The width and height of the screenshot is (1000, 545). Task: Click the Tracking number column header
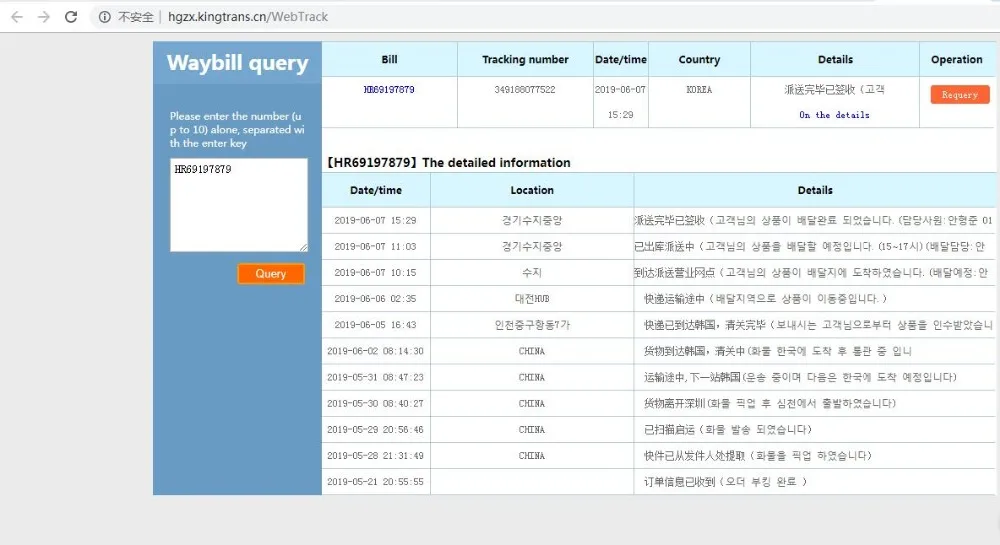pyautogui.click(x=525, y=59)
